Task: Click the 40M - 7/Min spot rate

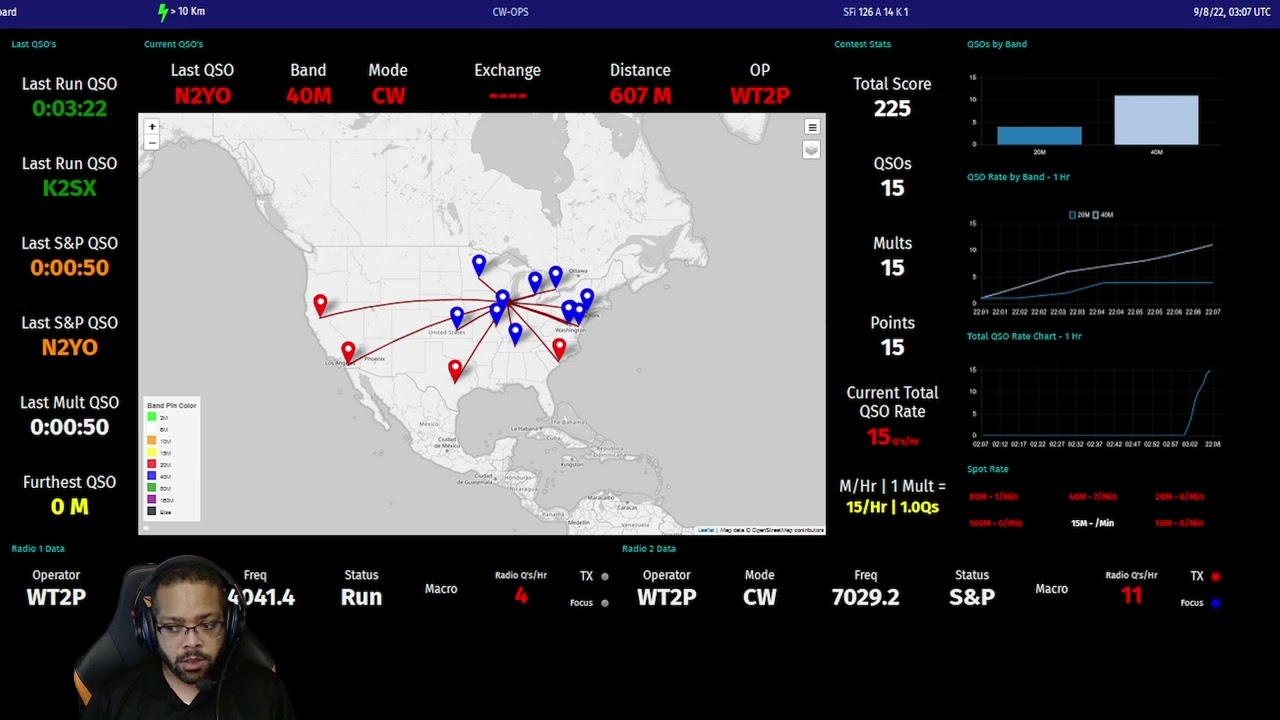Action: pos(1092,496)
